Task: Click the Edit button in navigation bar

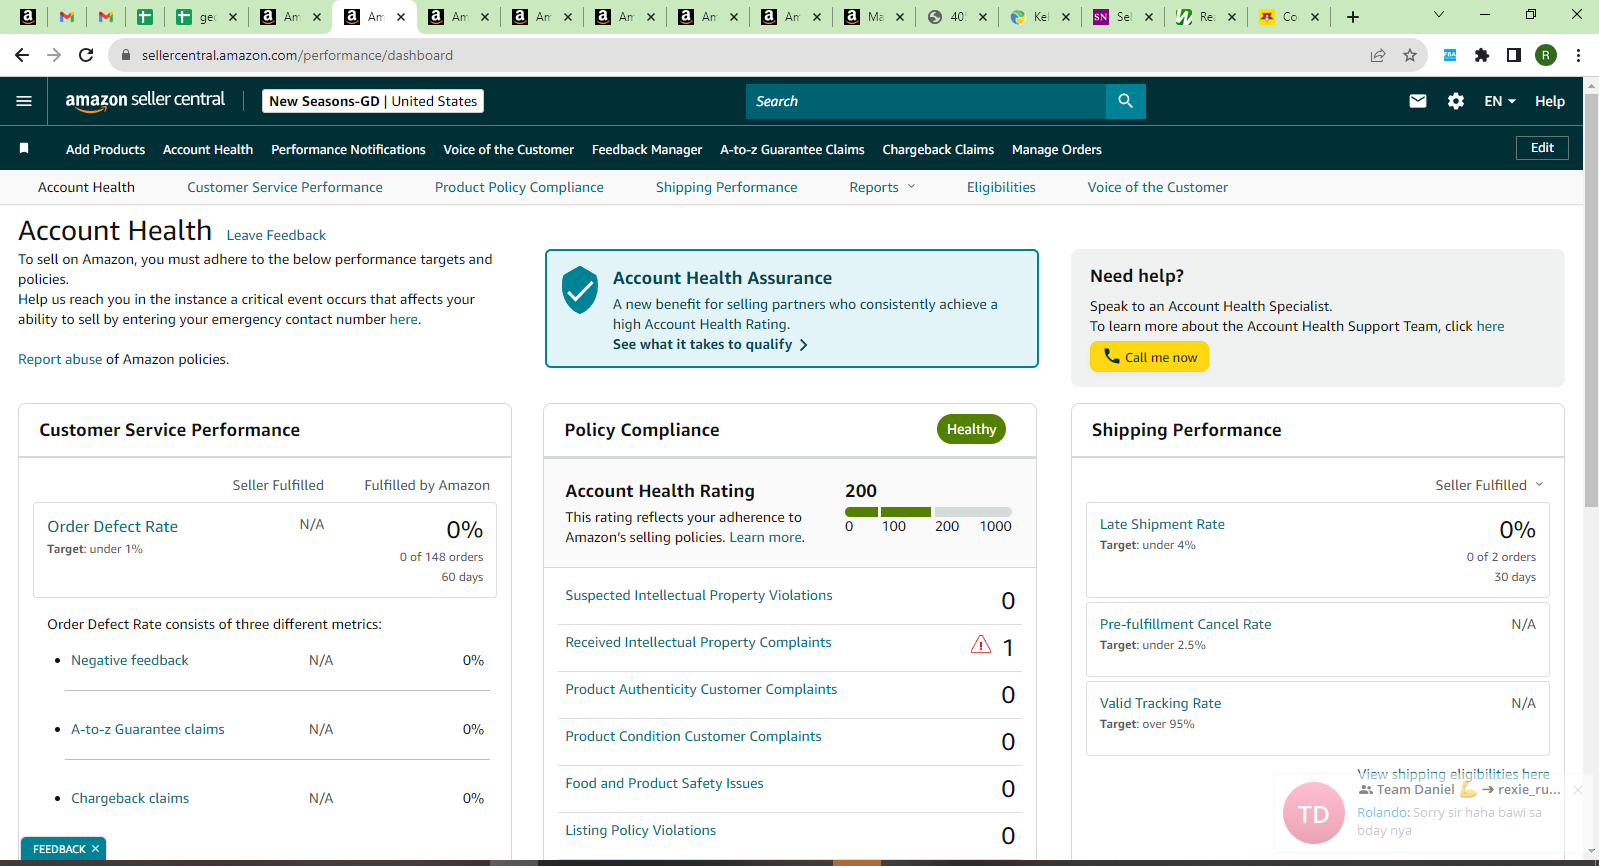Action: pos(1542,148)
